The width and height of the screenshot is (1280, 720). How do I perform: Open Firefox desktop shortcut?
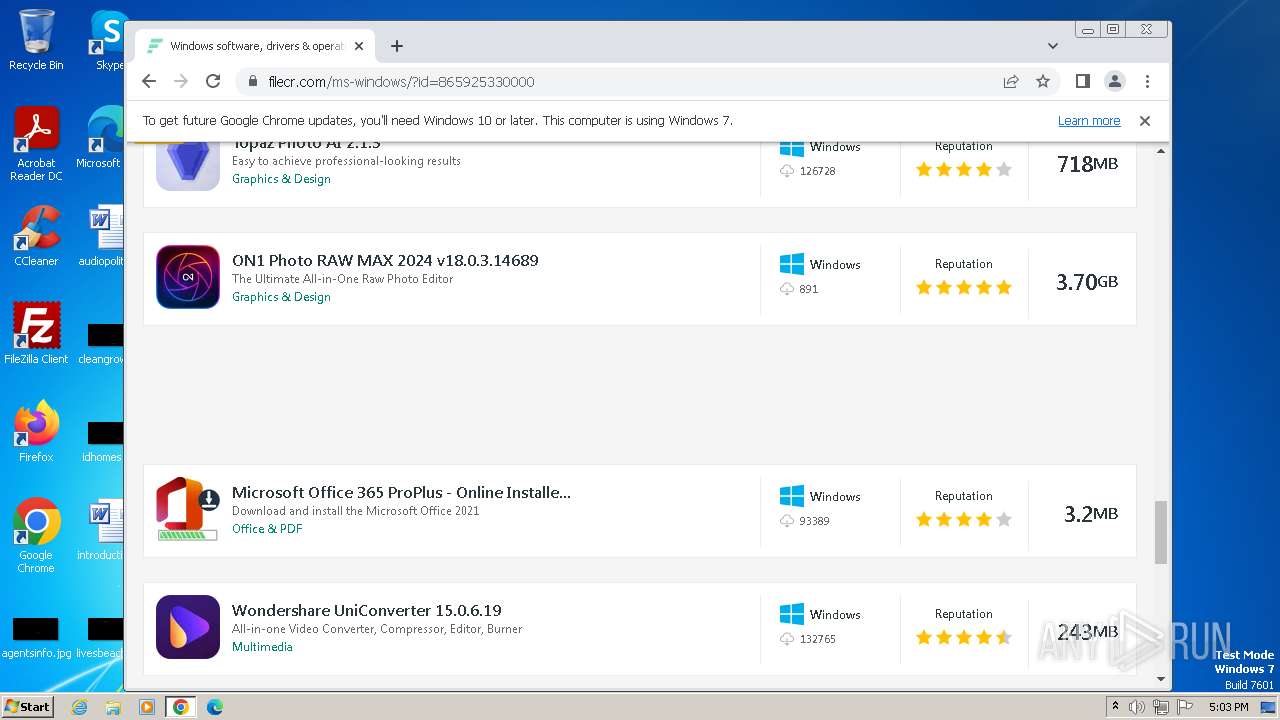pos(36,432)
